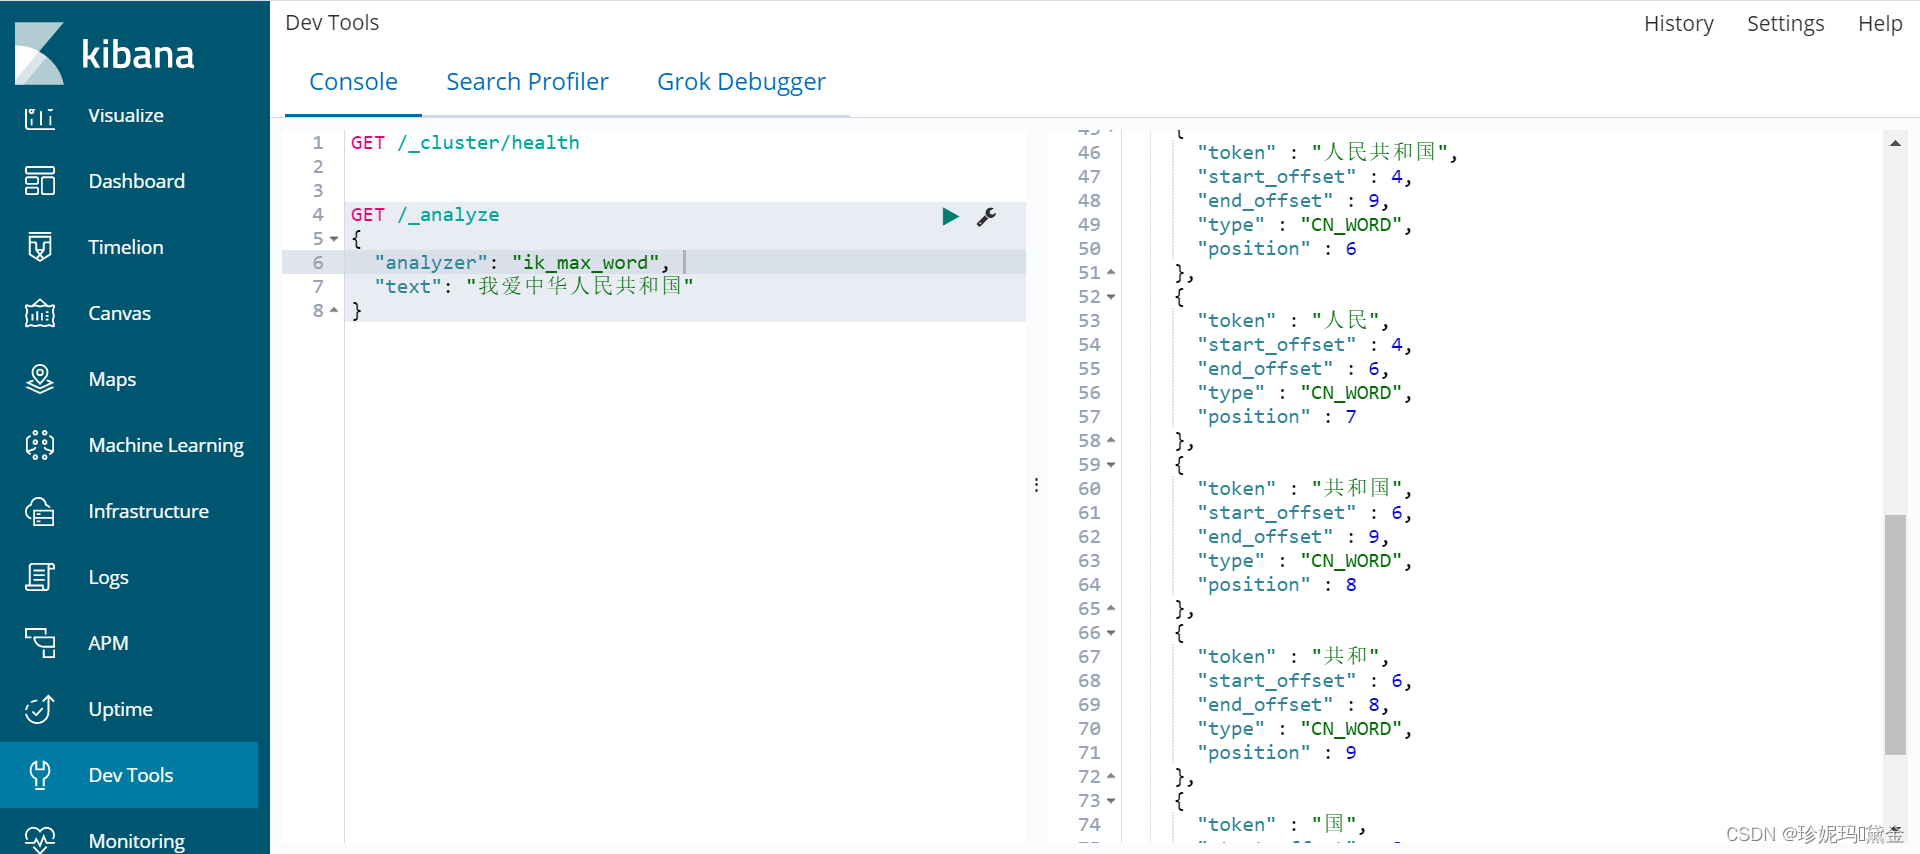This screenshot has height=854, width=1920.
Task: Click the token "国" at line 74
Action: (x=1335, y=824)
